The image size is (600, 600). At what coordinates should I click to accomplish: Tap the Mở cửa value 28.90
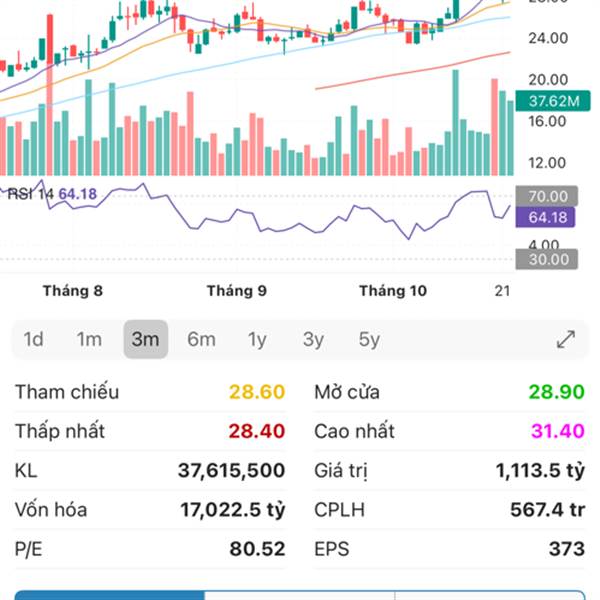tap(557, 392)
